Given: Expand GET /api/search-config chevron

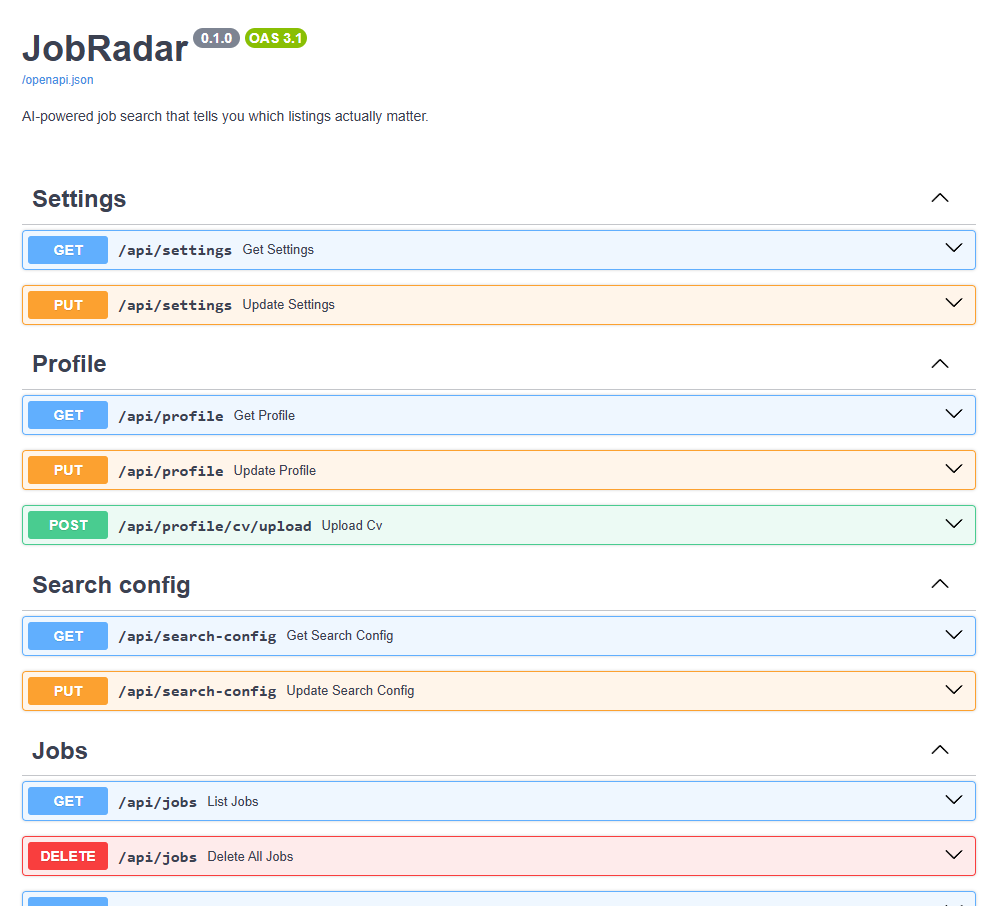Looking at the screenshot, I should (x=953, y=635).
